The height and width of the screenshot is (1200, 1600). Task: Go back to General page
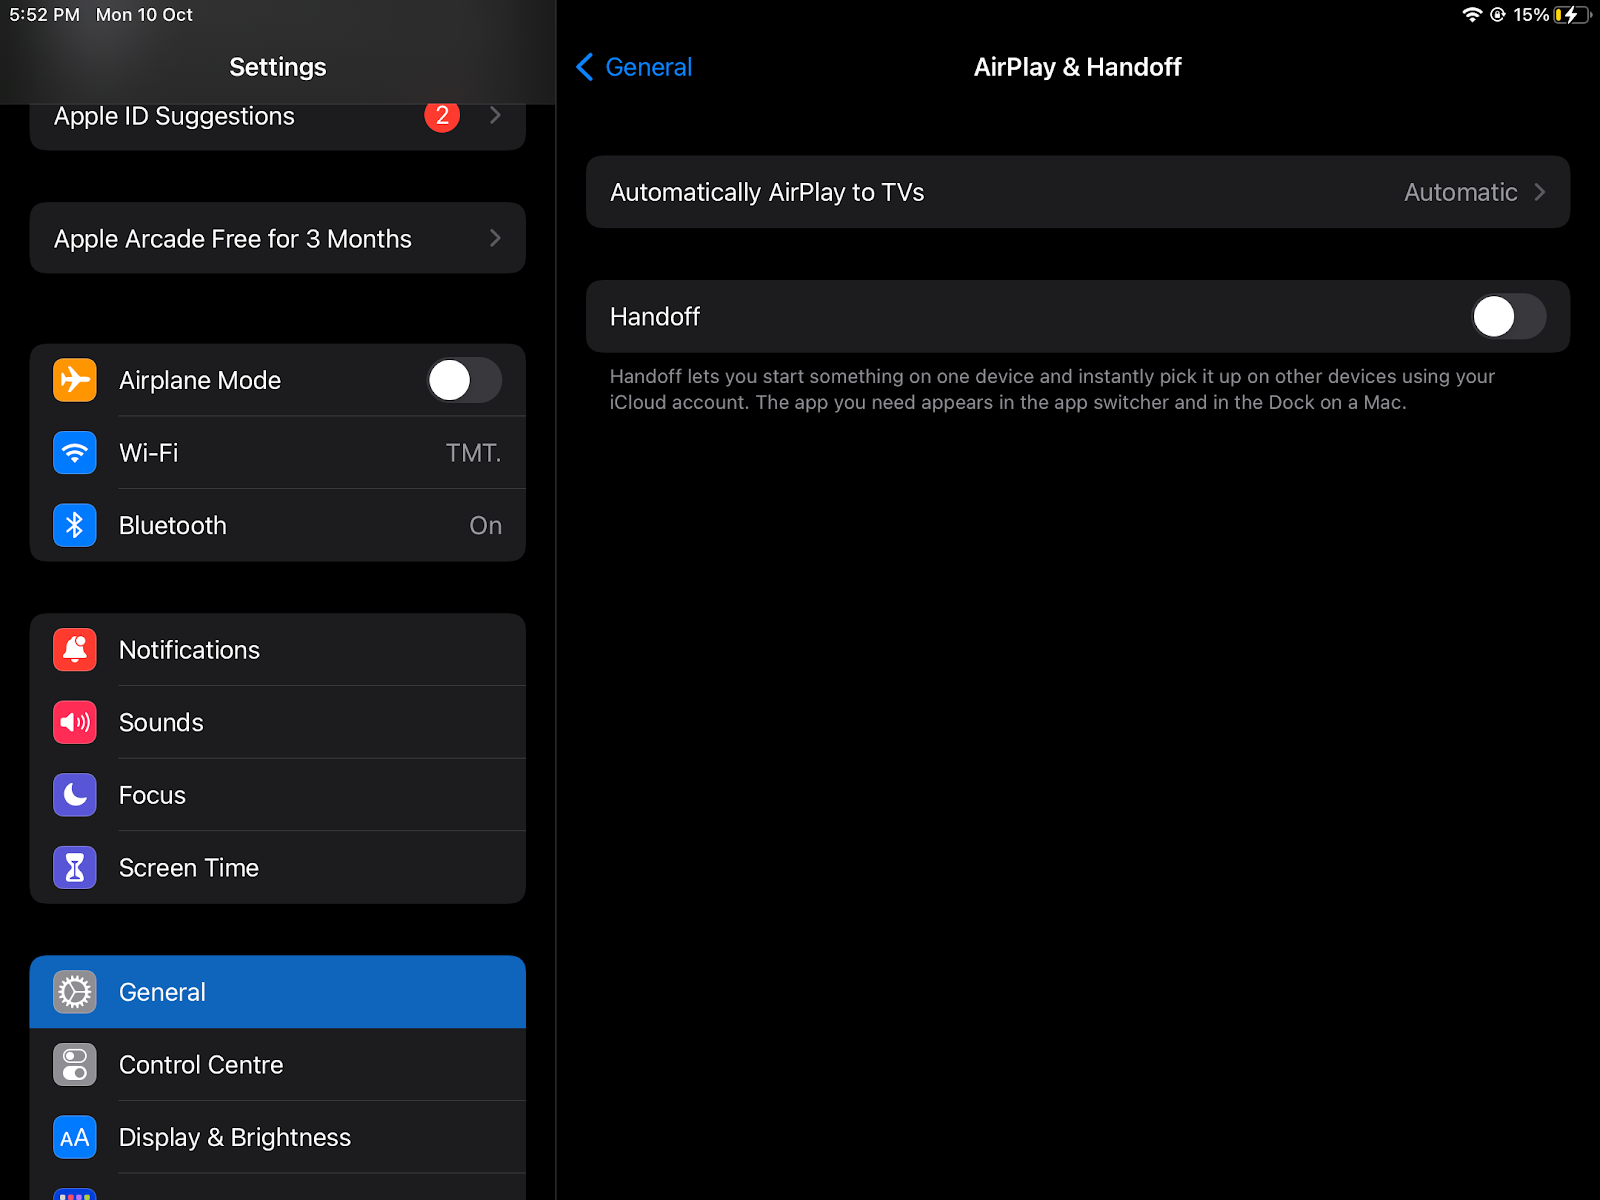634,67
